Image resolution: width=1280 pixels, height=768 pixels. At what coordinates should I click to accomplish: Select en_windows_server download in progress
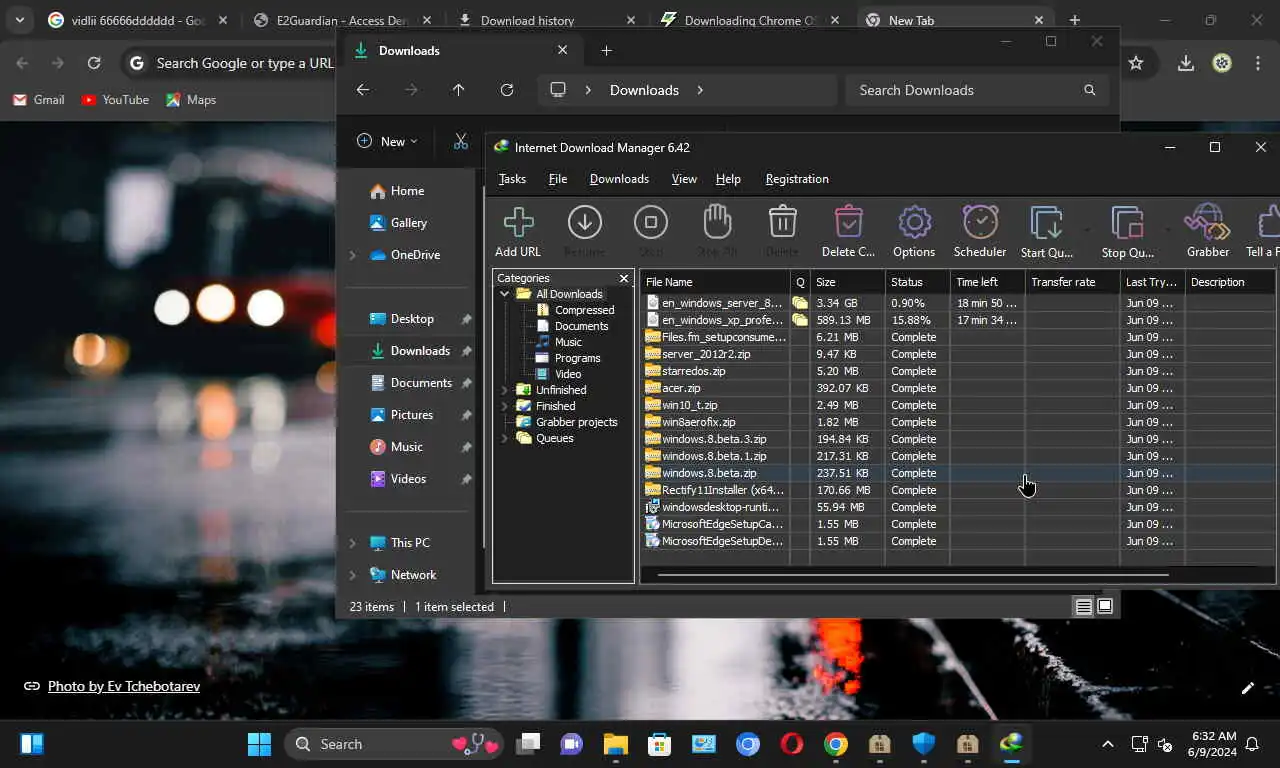pyautogui.click(x=958, y=303)
